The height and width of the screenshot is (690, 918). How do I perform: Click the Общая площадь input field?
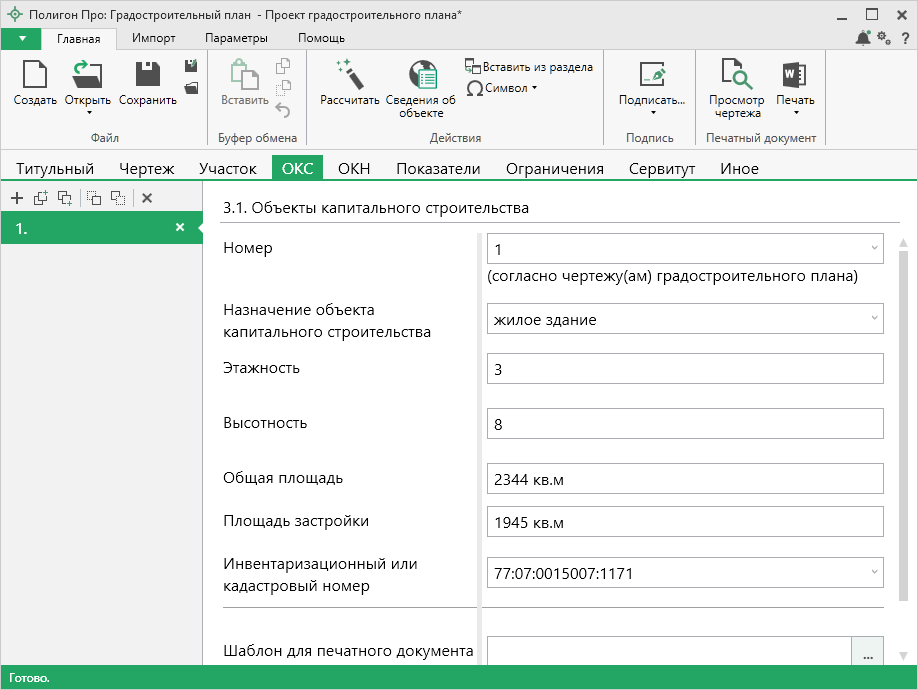685,479
